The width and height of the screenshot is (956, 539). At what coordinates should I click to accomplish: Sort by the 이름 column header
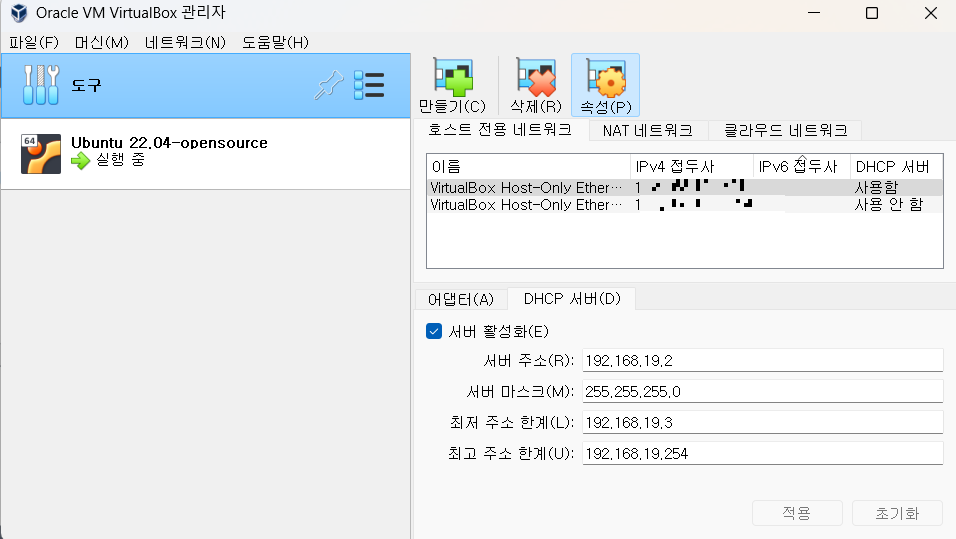(529, 166)
